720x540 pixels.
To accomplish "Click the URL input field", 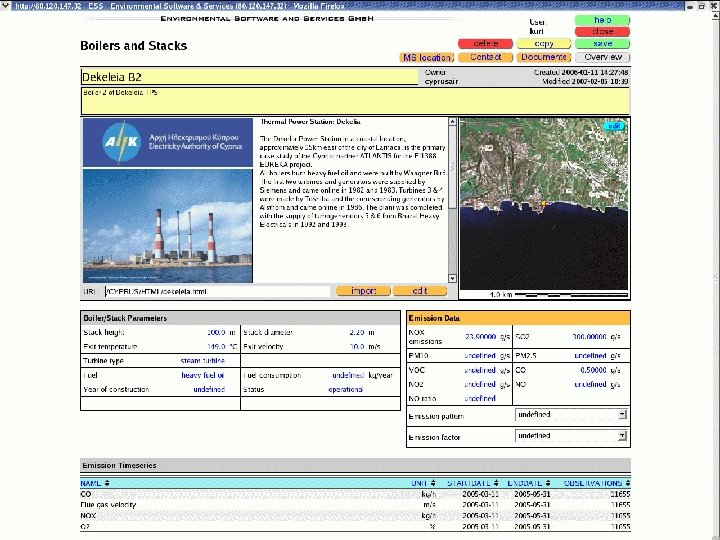I will click(x=216, y=292).
